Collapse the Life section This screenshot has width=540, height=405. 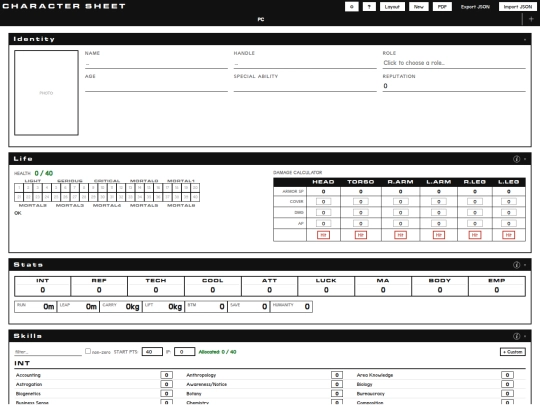525,159
